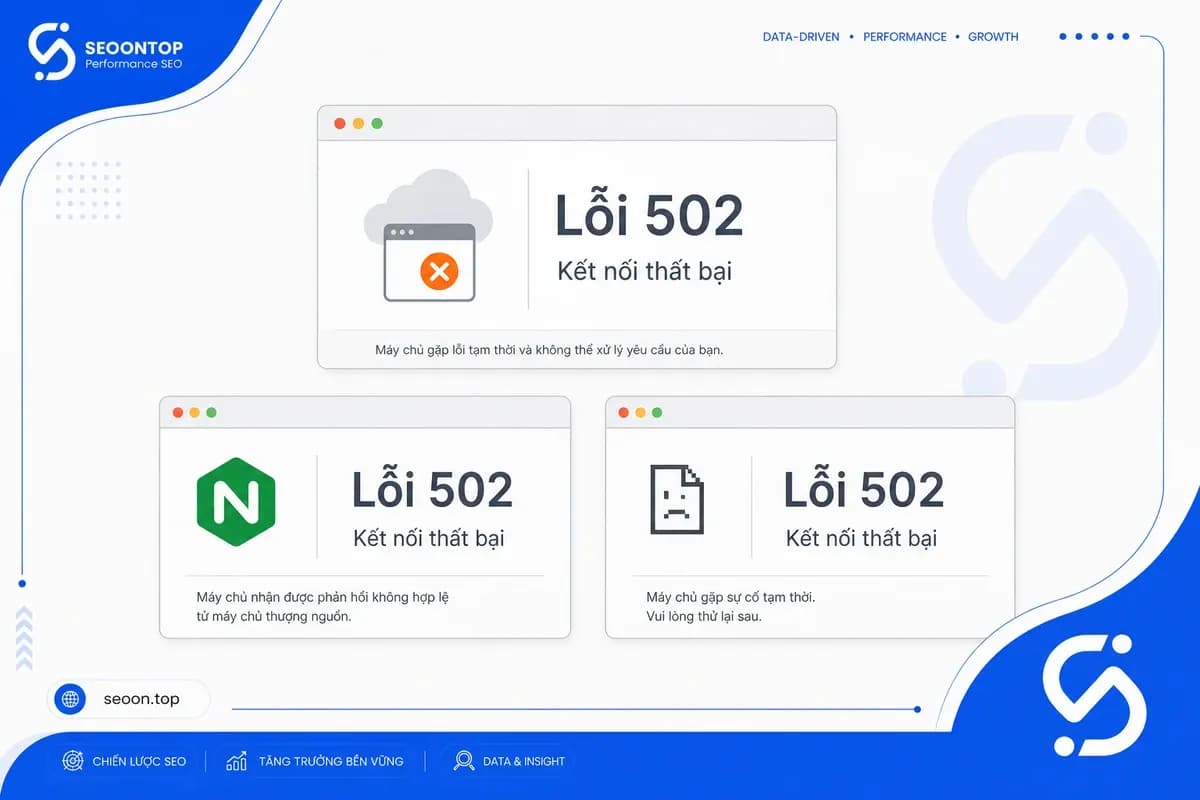Click yellow dot in Nginx error window
Screen dimensions: 1200x800
[195, 412]
